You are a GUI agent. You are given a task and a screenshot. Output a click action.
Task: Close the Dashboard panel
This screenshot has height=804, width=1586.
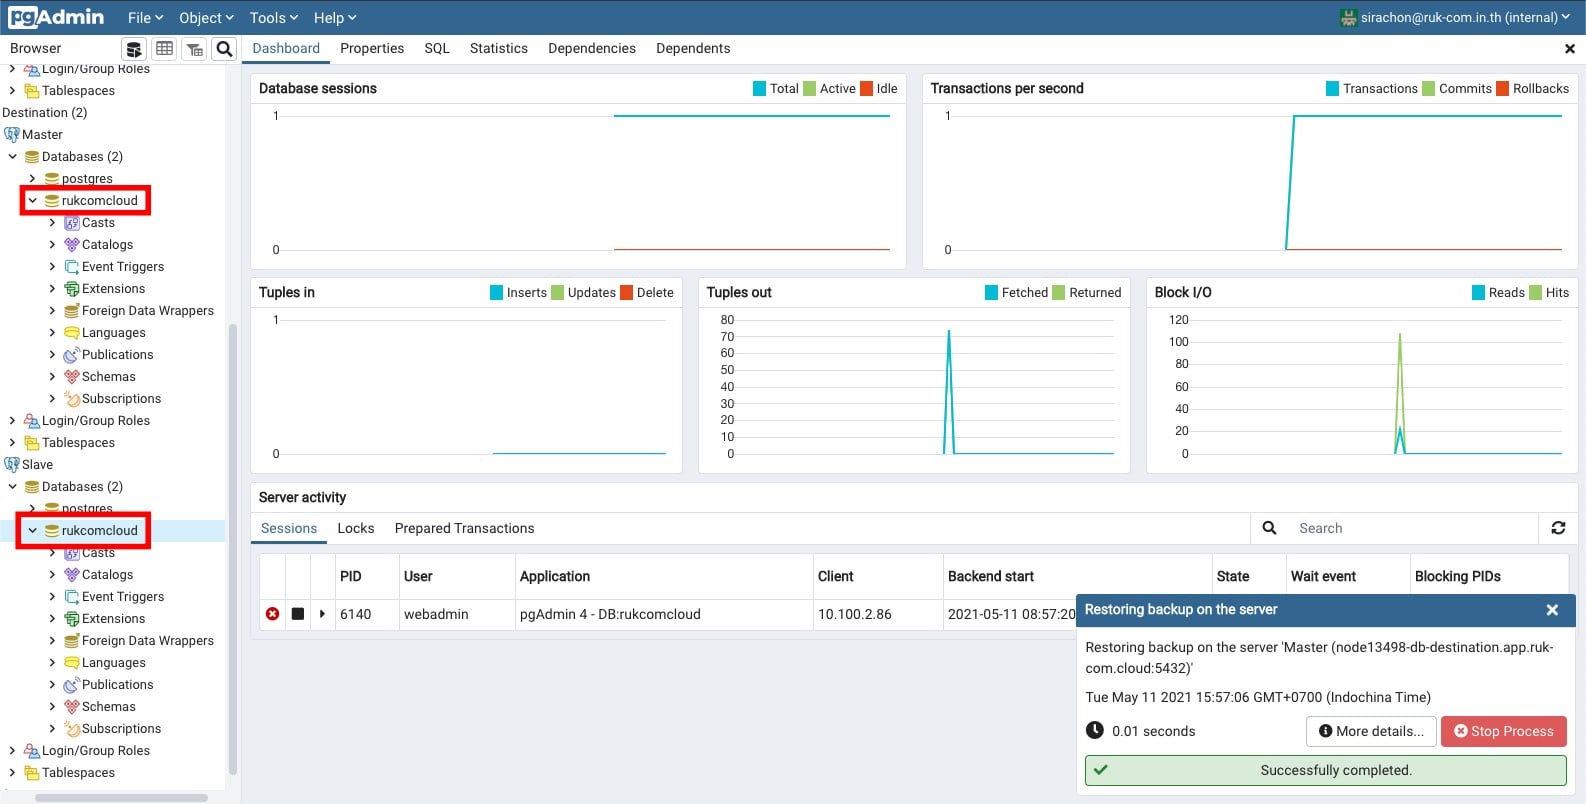click(1569, 48)
